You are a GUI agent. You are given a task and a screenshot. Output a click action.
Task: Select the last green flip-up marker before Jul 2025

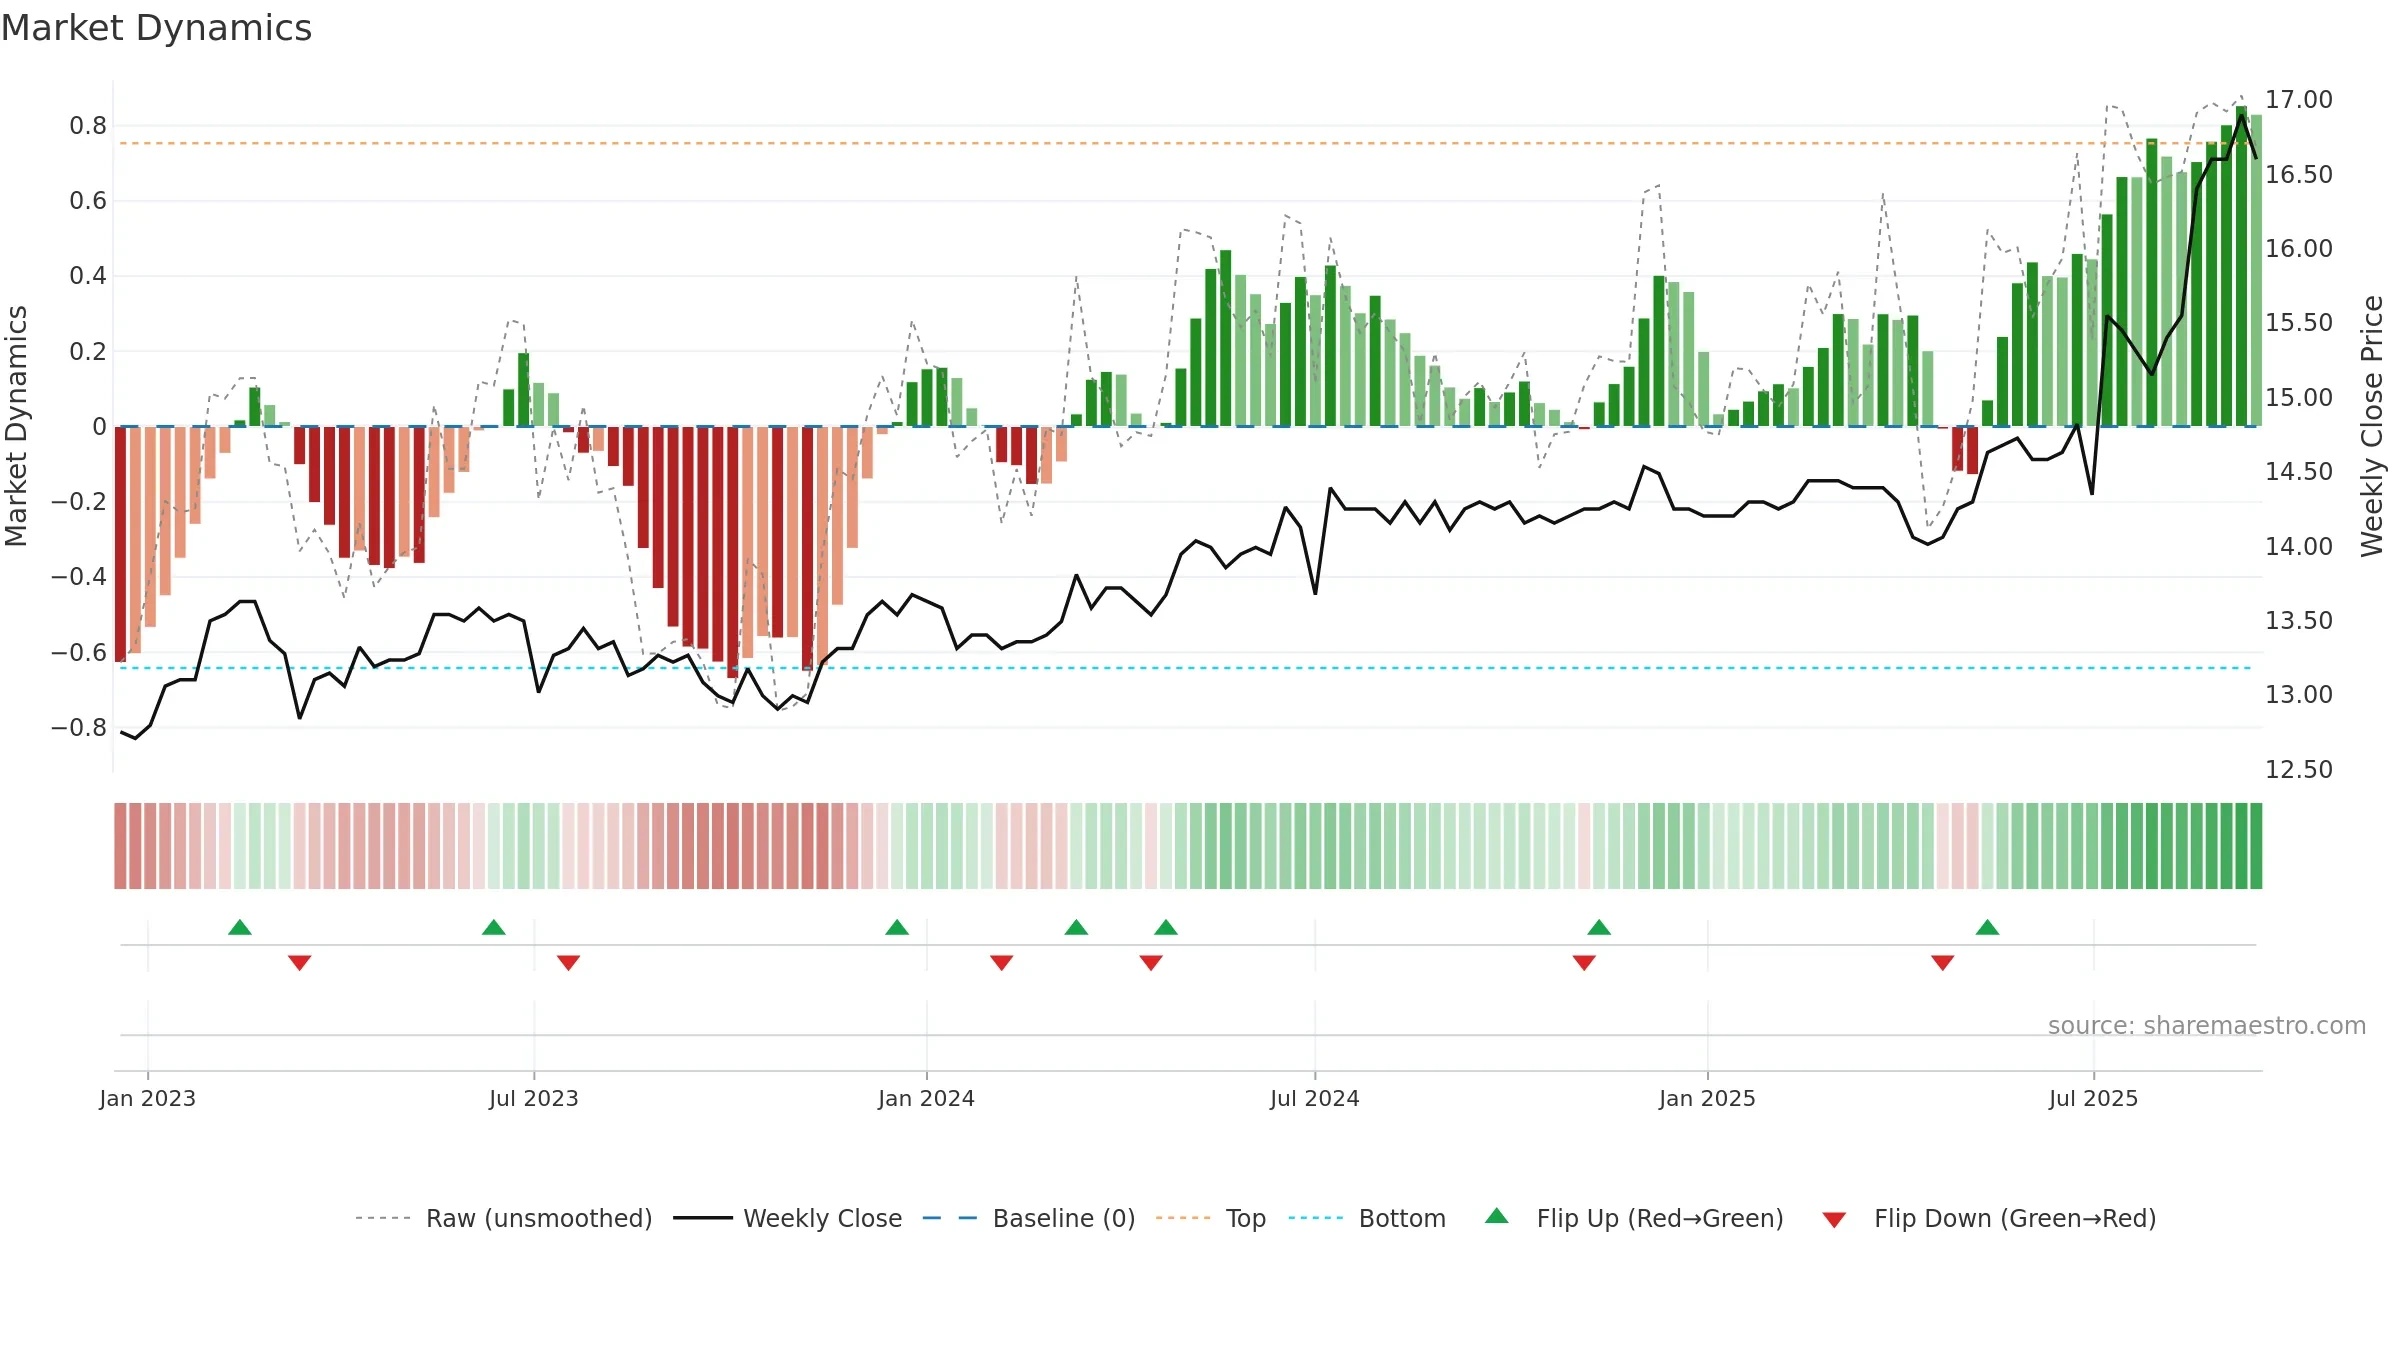[1987, 927]
